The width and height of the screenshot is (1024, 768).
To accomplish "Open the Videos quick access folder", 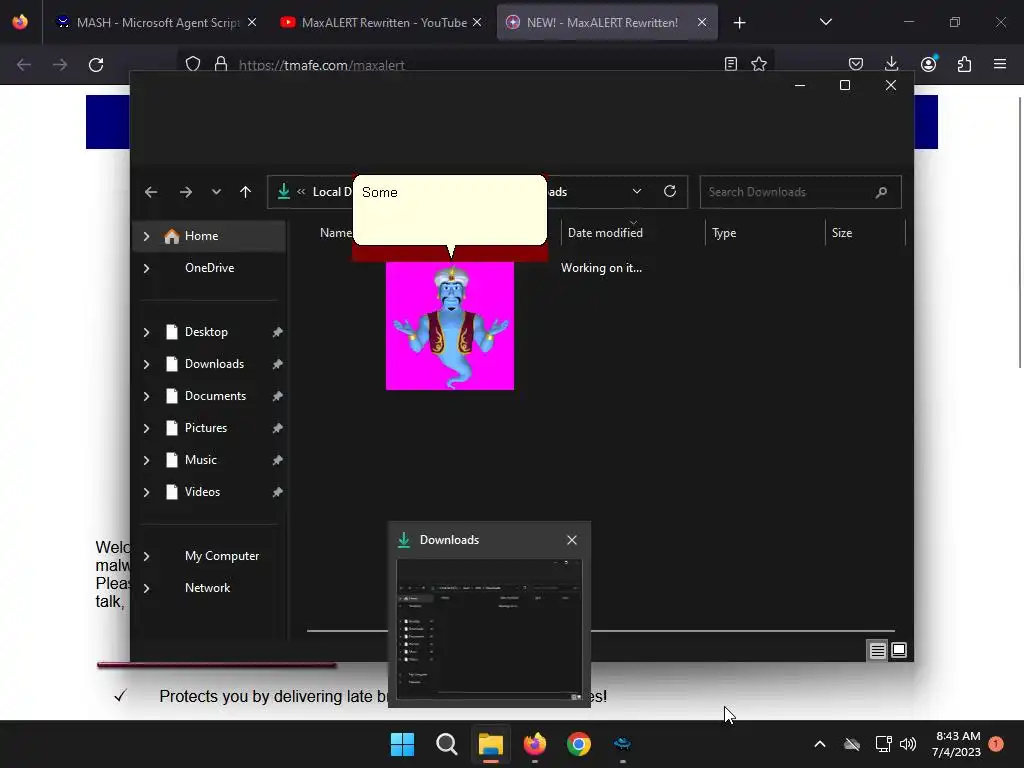I will 202,492.
